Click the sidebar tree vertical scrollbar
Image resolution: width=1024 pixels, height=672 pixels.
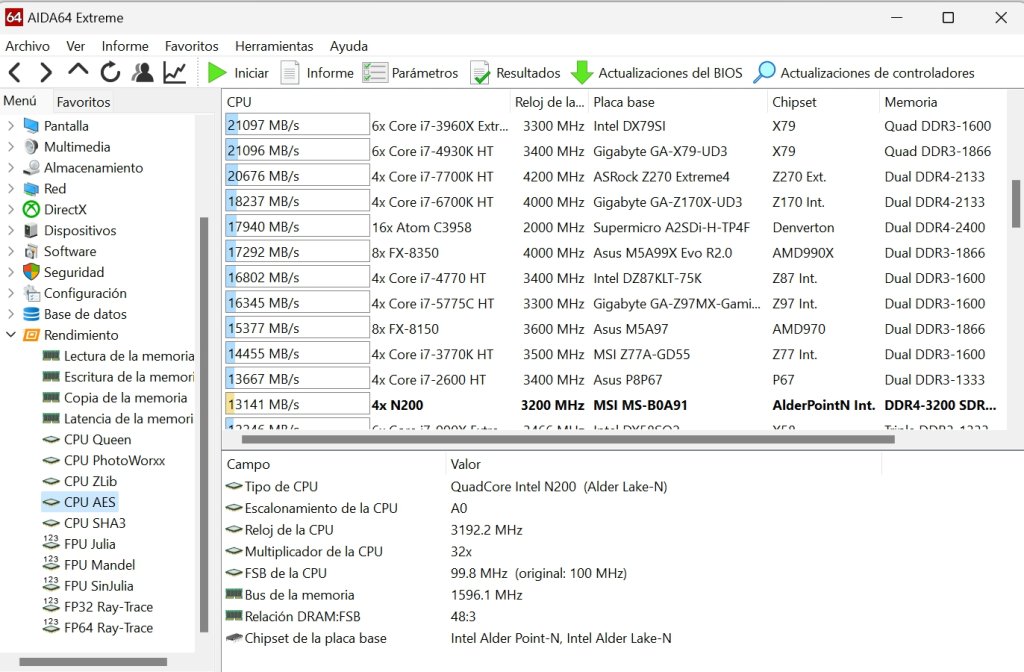pyautogui.click(x=204, y=424)
